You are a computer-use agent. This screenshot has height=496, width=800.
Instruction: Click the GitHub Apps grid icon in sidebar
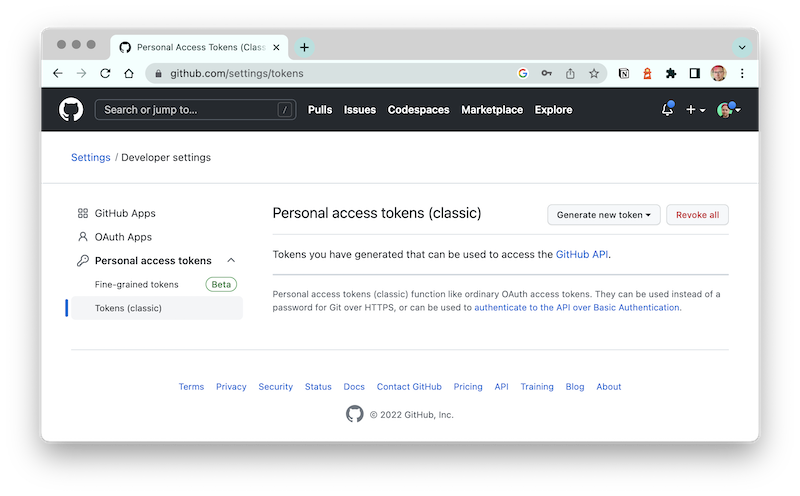click(x=83, y=213)
